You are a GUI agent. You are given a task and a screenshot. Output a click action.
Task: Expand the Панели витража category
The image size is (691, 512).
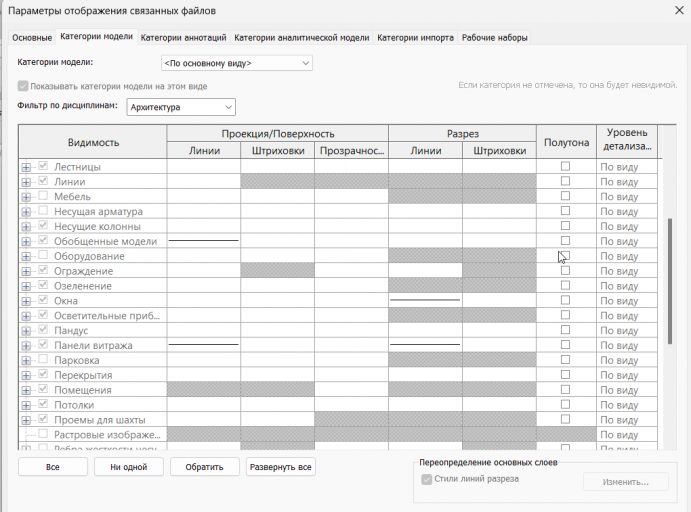[x=26, y=346]
